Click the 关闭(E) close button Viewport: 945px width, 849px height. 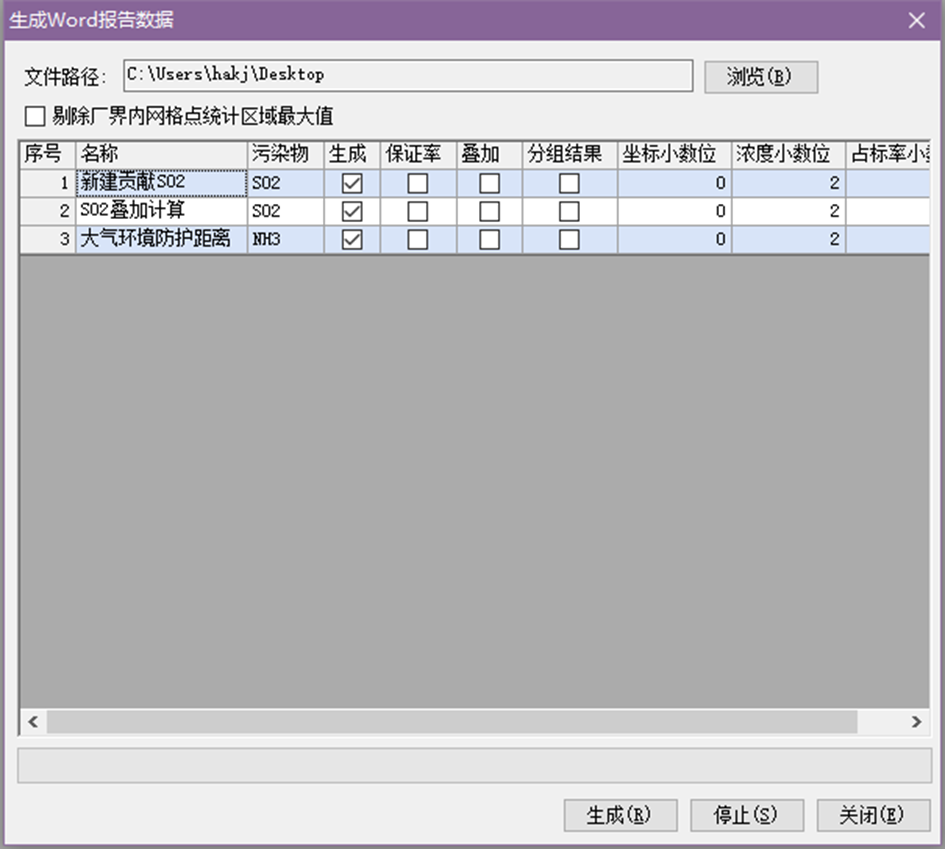[x=873, y=815]
